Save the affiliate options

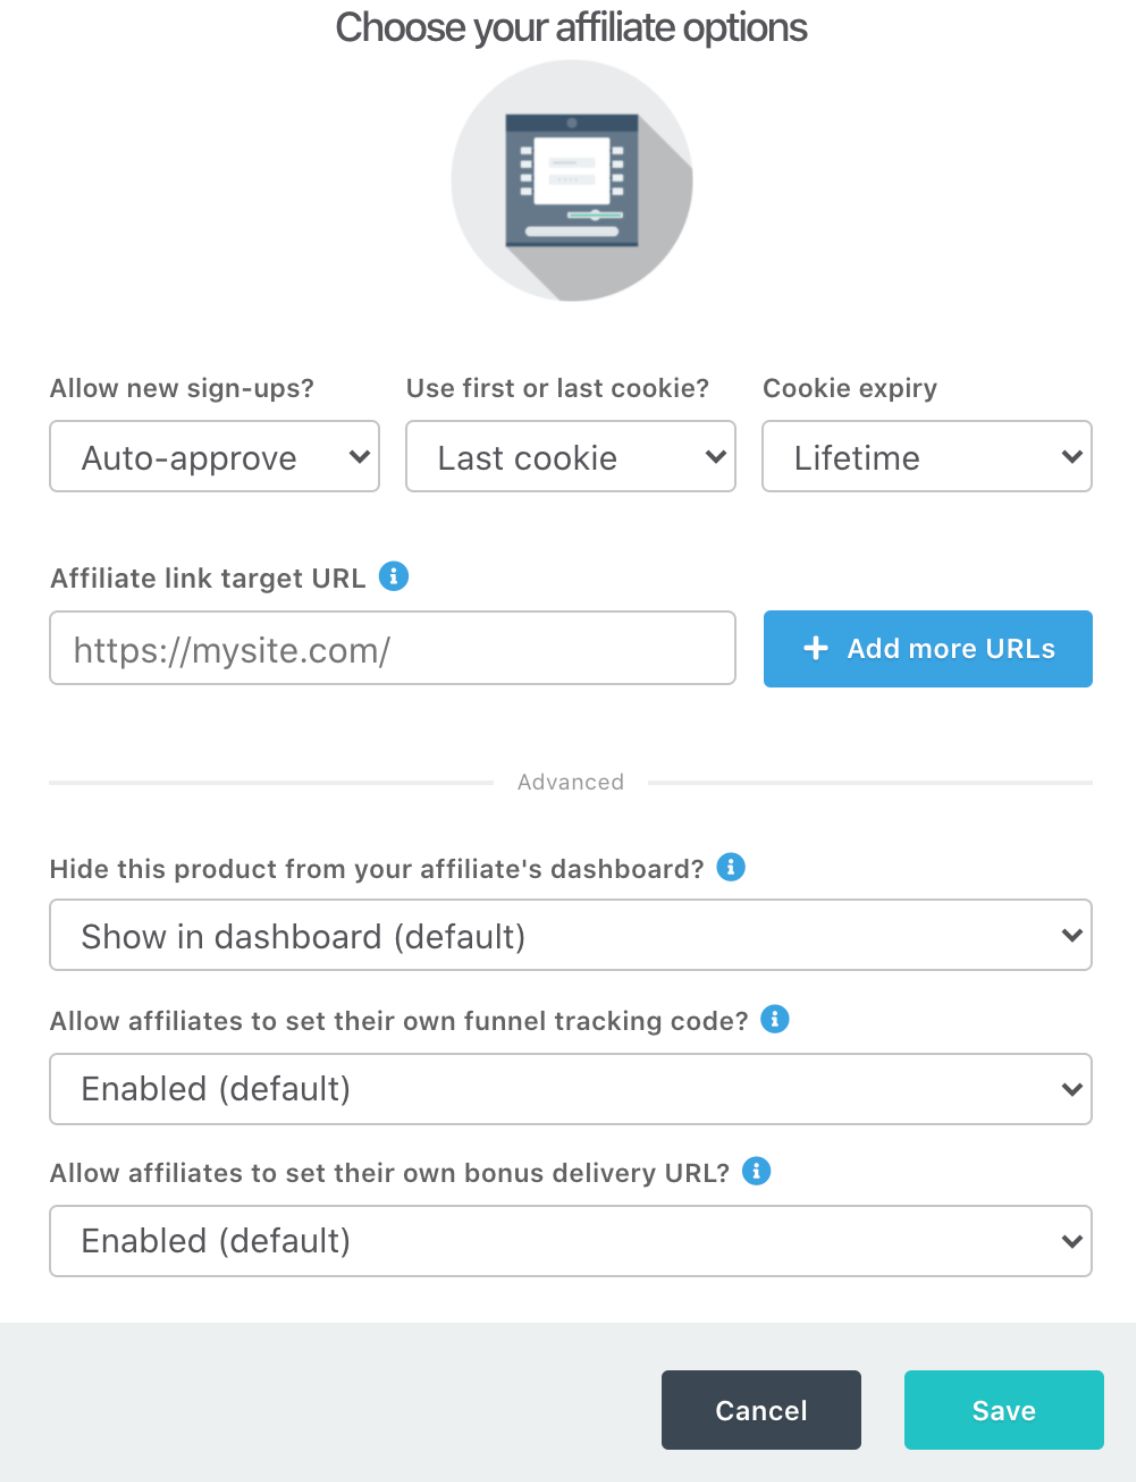[1003, 1410]
